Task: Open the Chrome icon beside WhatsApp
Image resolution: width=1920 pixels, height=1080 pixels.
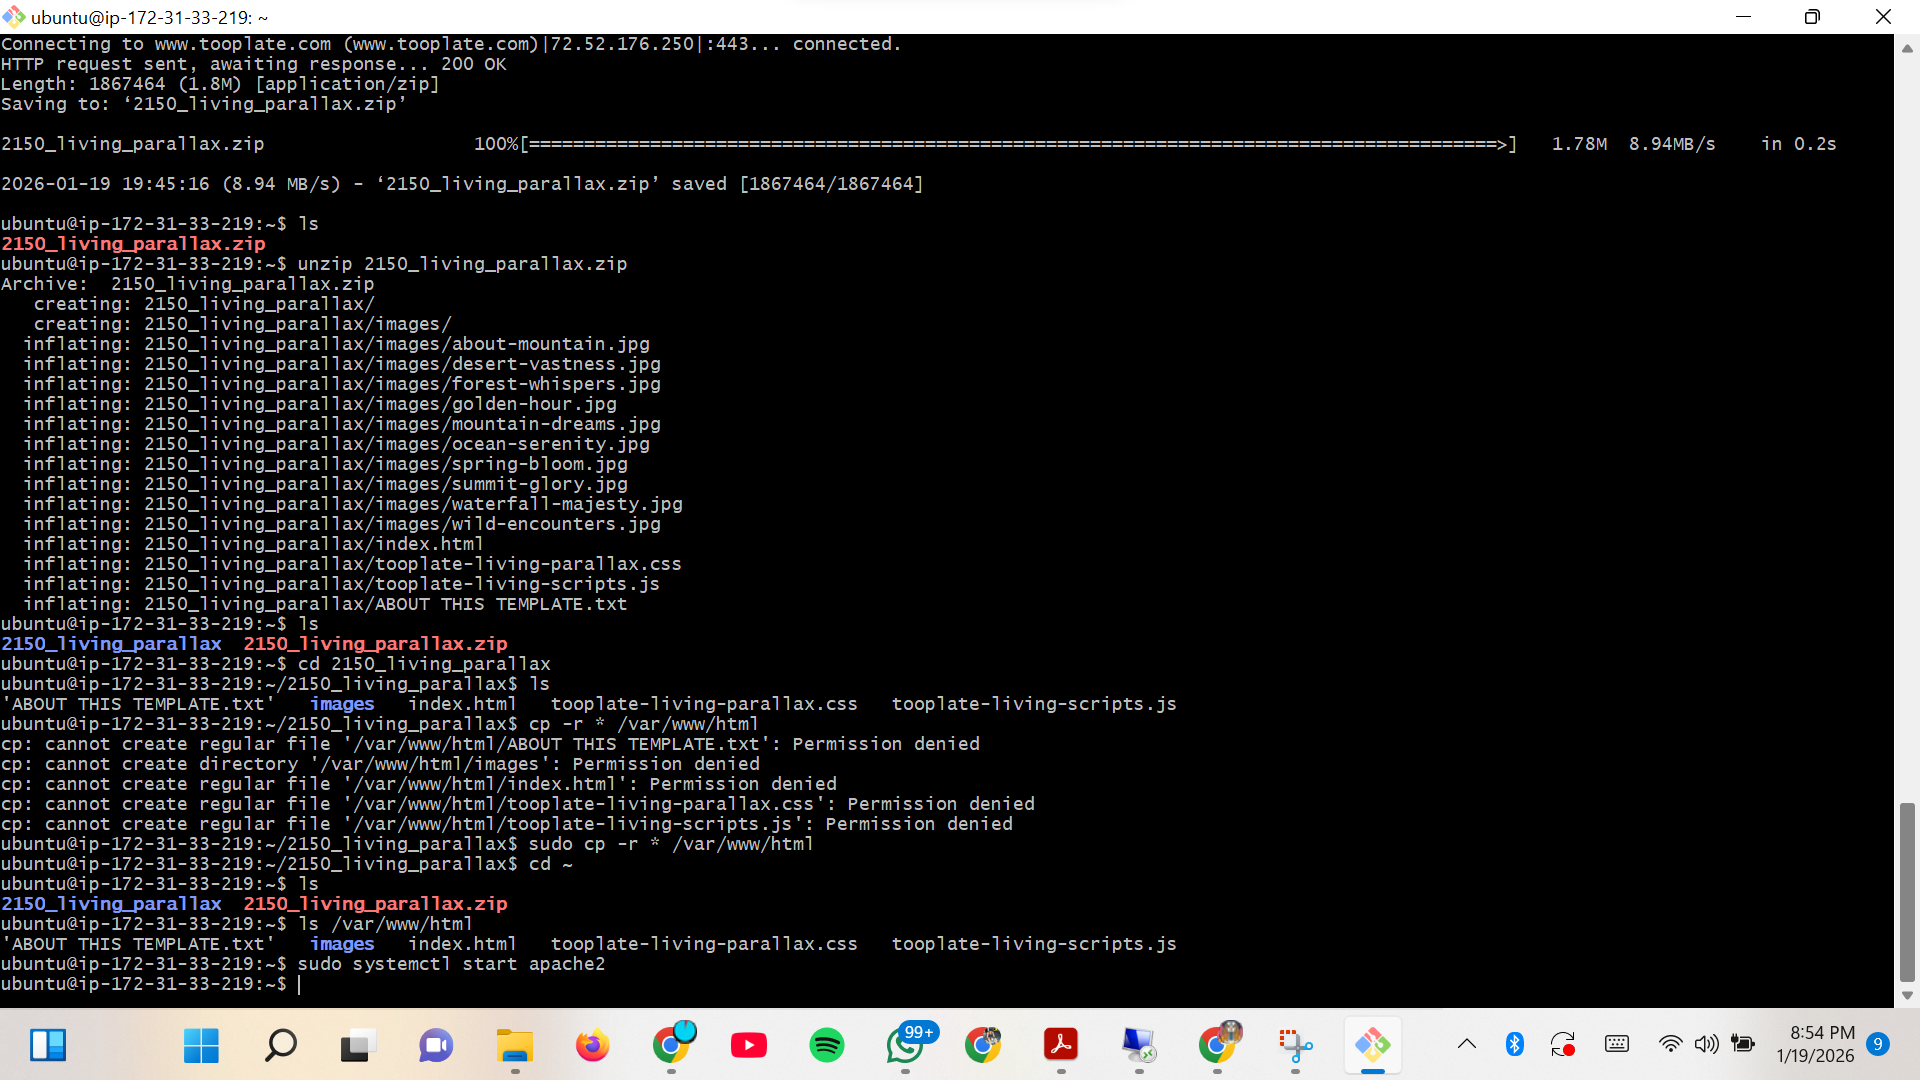Action: (983, 1045)
